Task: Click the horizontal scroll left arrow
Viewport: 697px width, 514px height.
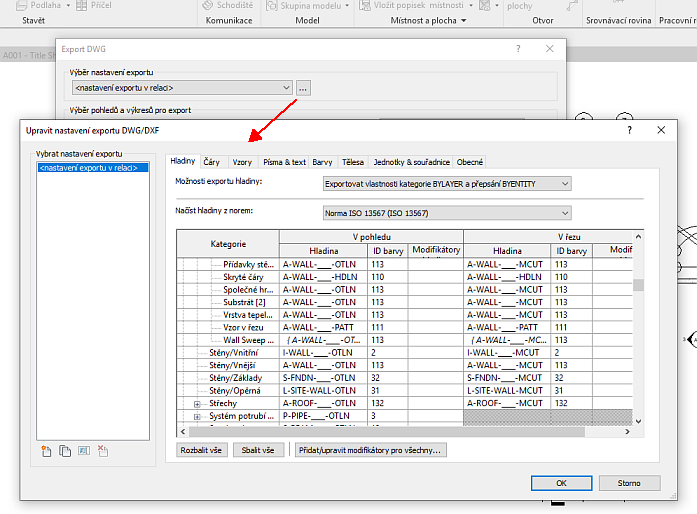Action: tap(183, 431)
